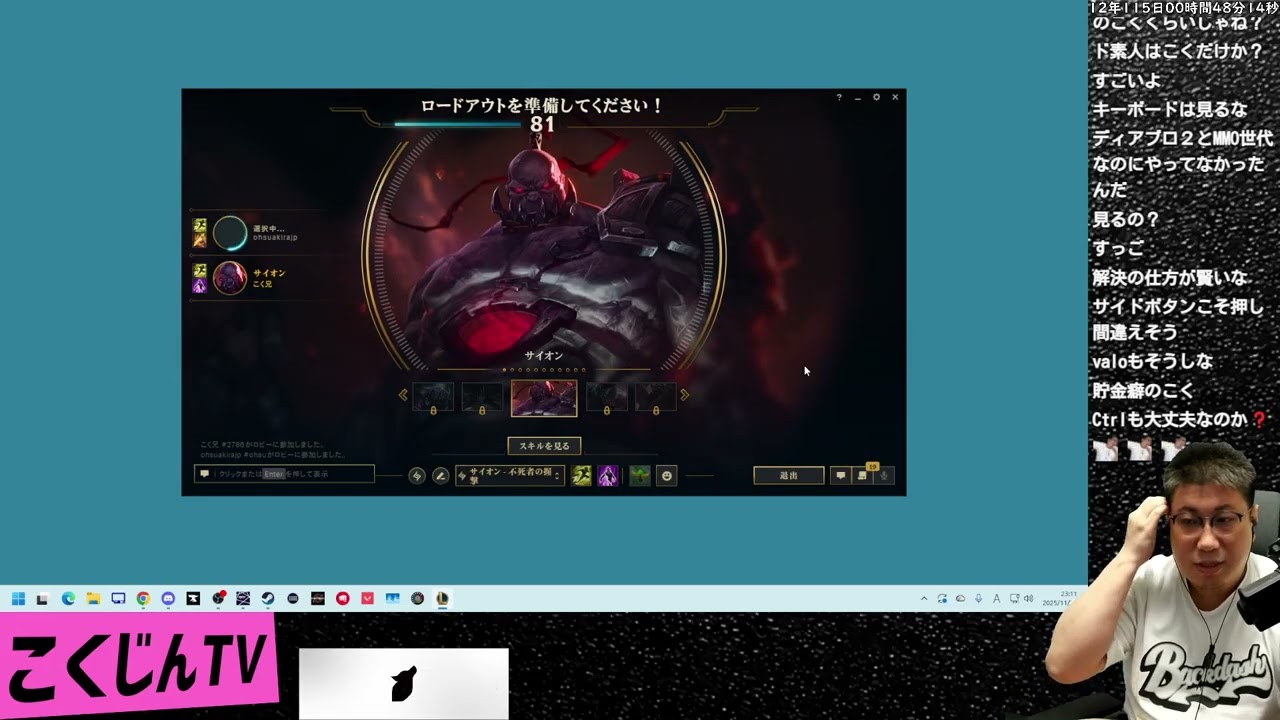Launch Microsoft Edge from taskbar
The width and height of the screenshot is (1280, 720).
(68, 599)
